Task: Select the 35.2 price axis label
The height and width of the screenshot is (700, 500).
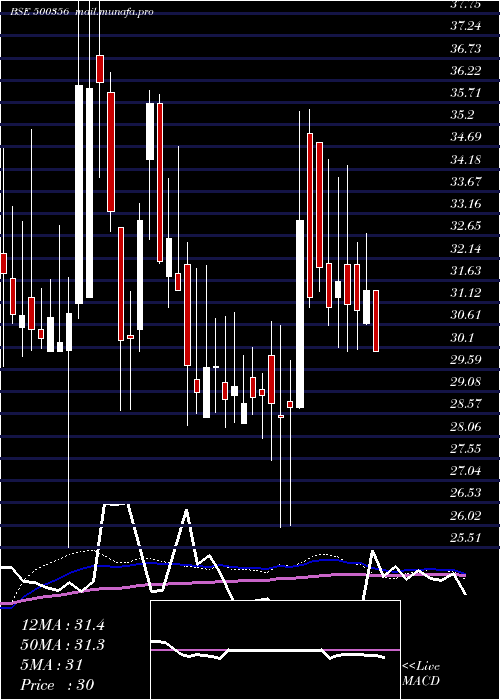Action: [462, 115]
